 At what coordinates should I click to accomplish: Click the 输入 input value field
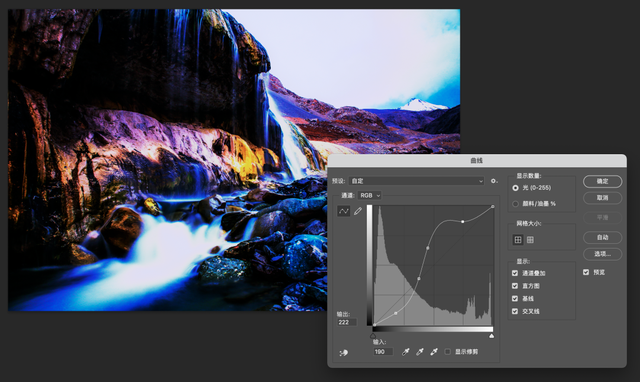pyautogui.click(x=383, y=352)
